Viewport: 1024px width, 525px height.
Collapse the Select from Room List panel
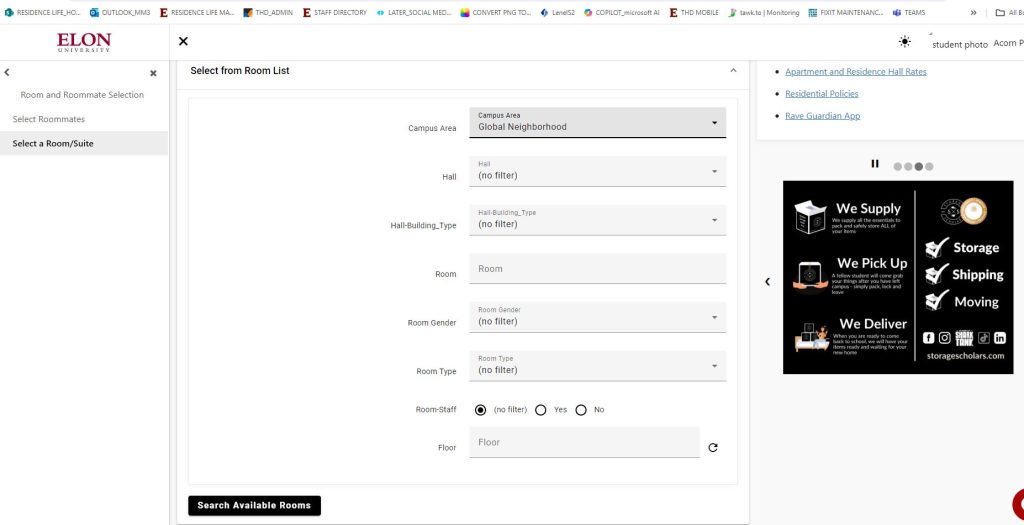733,71
